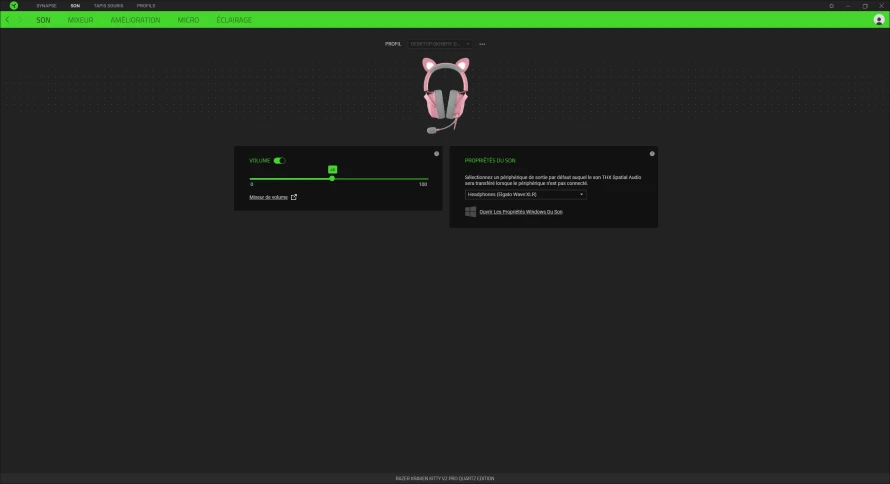Click the Razer logo icon
Viewport: 890px width, 484px height.
14,6
